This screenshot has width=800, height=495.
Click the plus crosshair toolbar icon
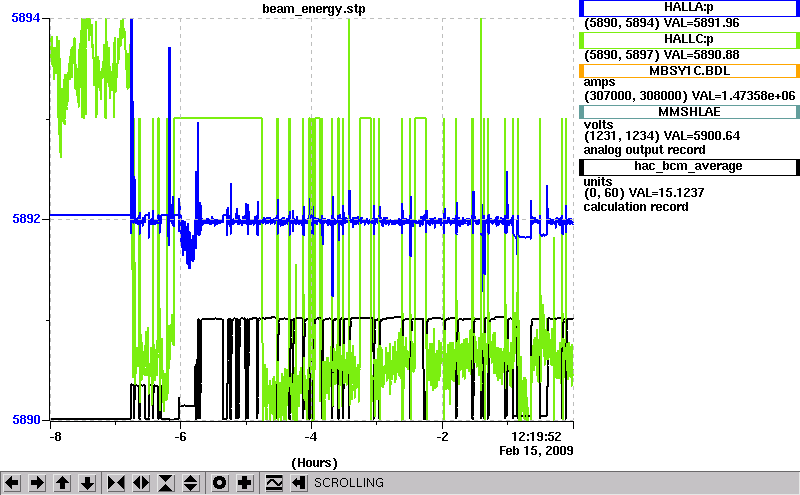[x=245, y=483]
